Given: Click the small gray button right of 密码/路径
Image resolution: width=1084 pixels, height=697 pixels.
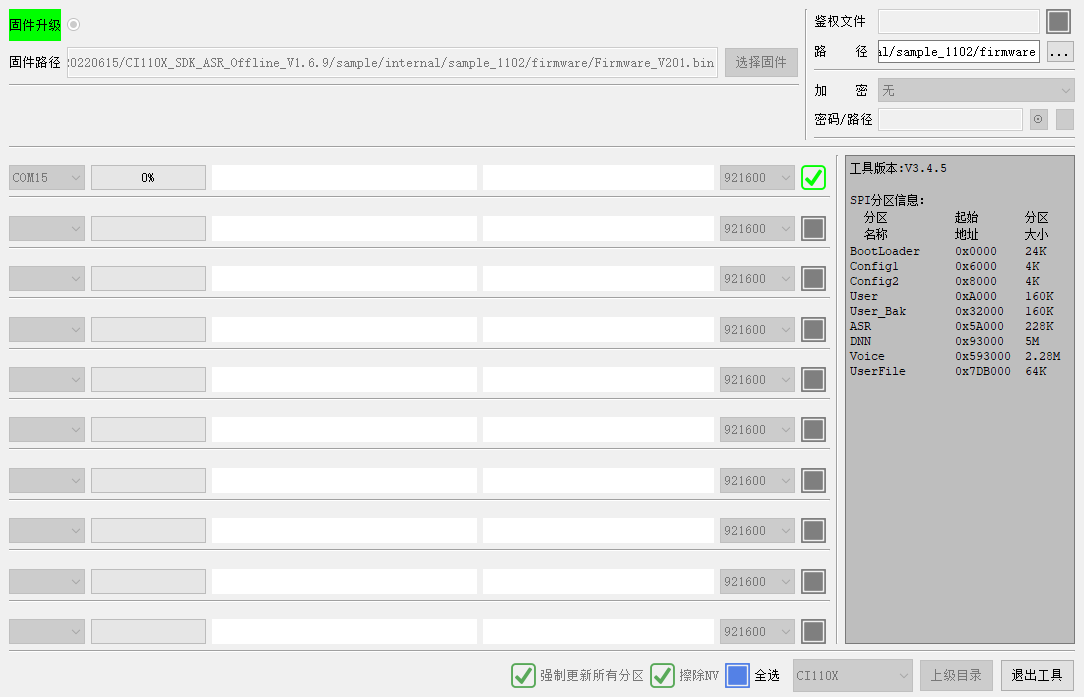Looking at the screenshot, I should [1065, 120].
